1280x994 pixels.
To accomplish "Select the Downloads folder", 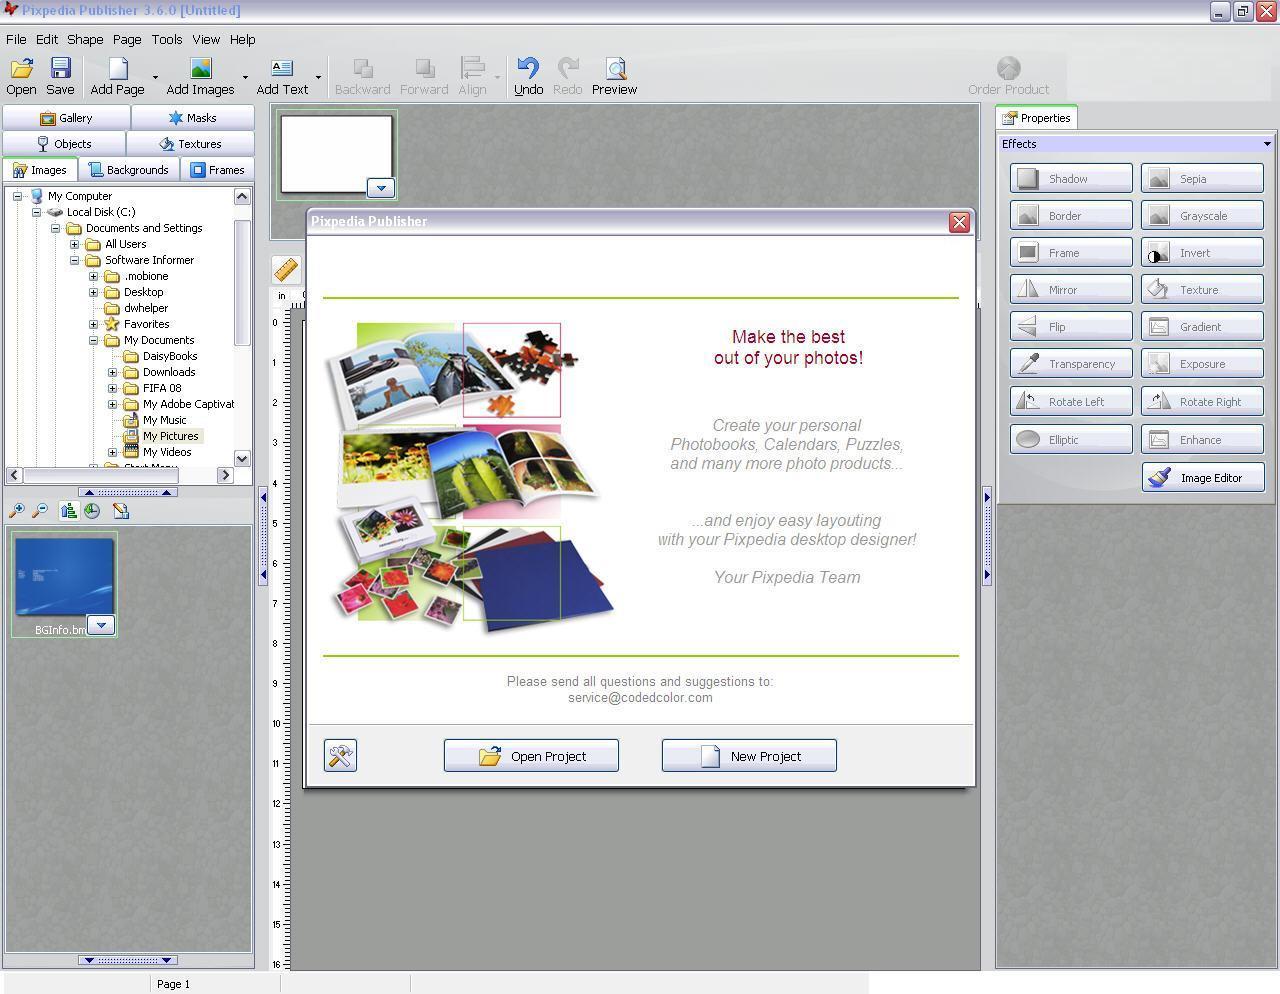I will click(x=168, y=372).
